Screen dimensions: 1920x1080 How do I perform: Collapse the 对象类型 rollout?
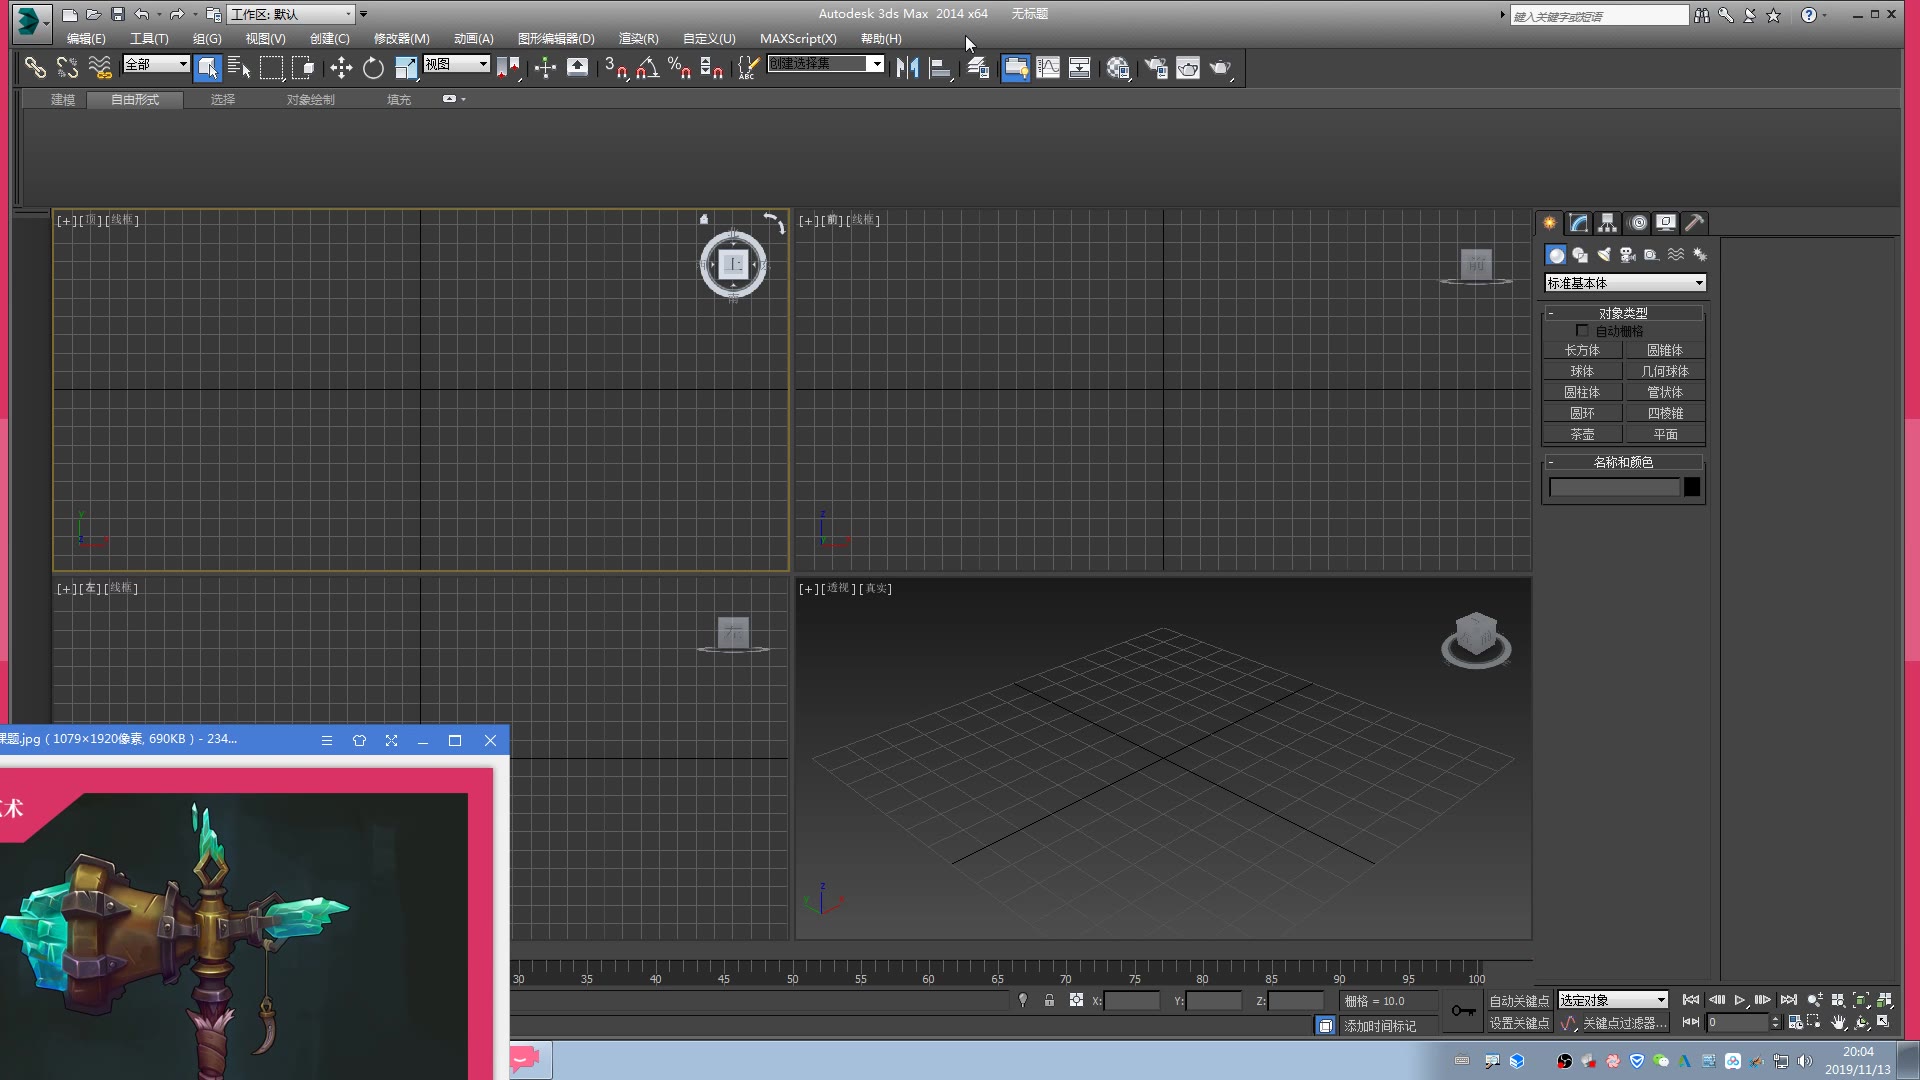1622,313
